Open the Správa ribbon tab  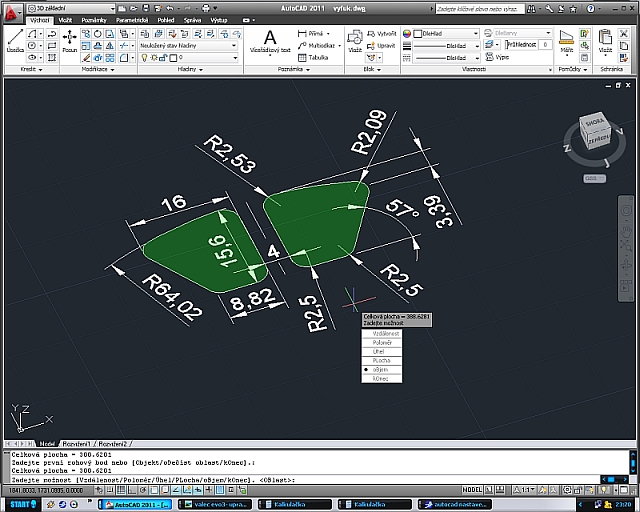pyautogui.click(x=192, y=20)
